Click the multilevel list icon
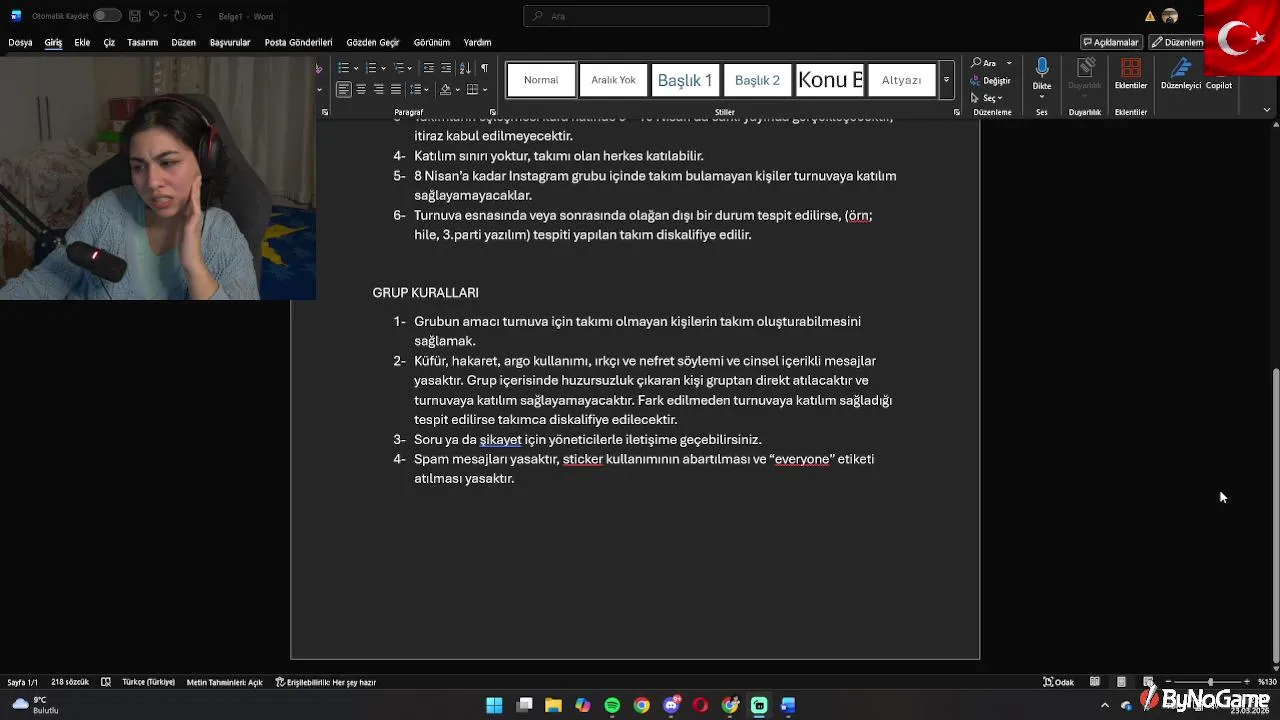Image resolution: width=1280 pixels, height=720 pixels. 399,68
